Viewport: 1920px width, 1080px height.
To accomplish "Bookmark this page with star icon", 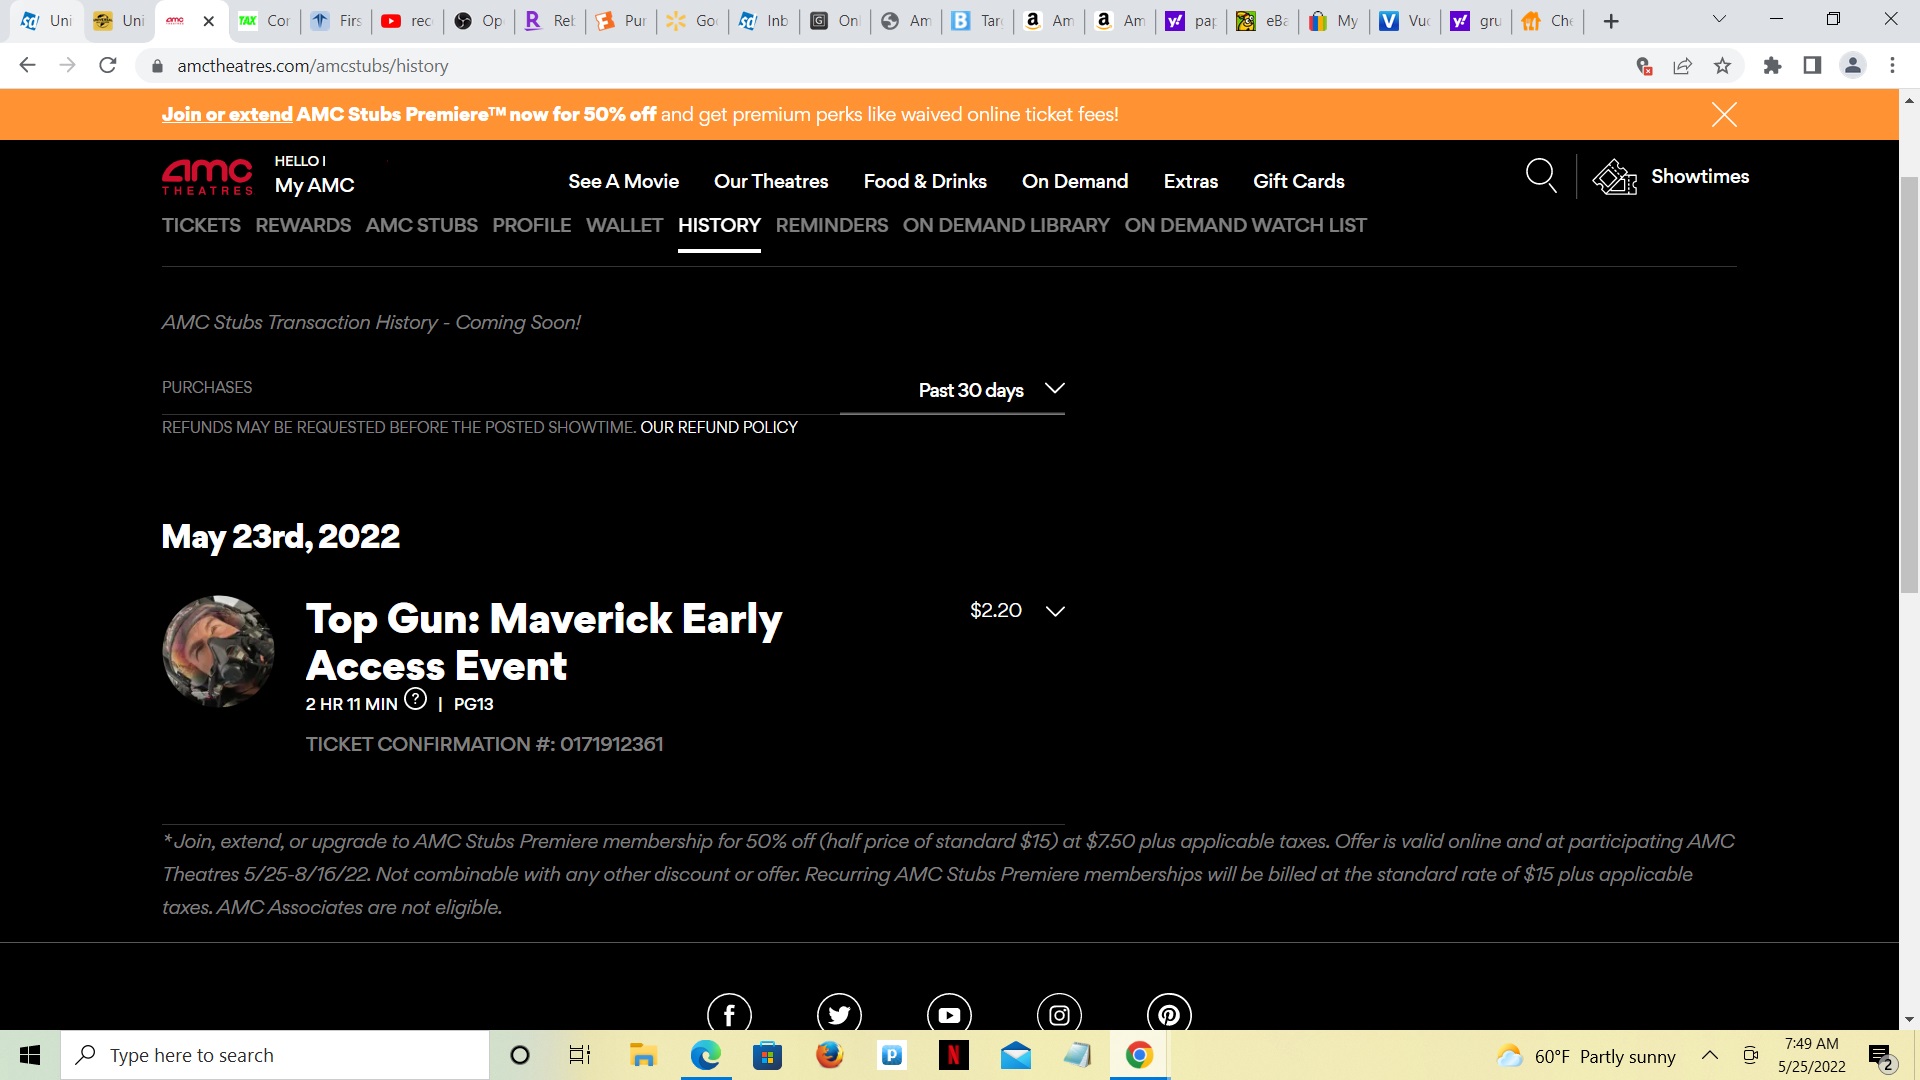I will (1722, 66).
